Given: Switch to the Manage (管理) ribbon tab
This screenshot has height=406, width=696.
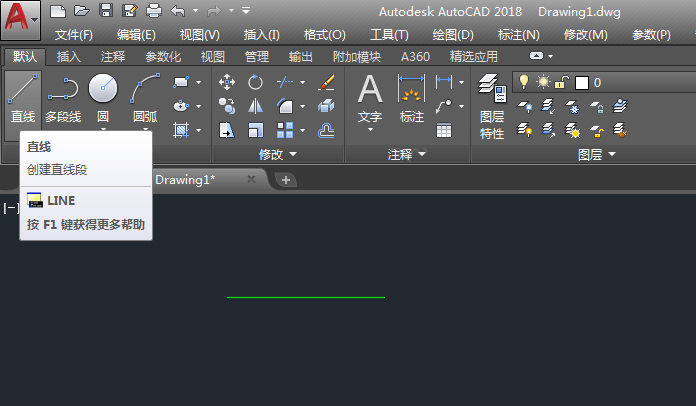Looking at the screenshot, I should coord(257,56).
